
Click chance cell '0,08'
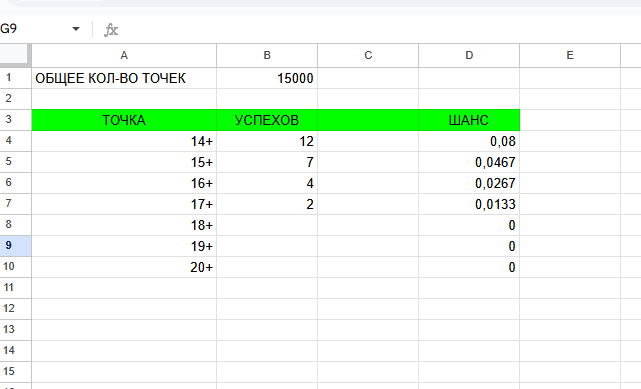coord(469,141)
